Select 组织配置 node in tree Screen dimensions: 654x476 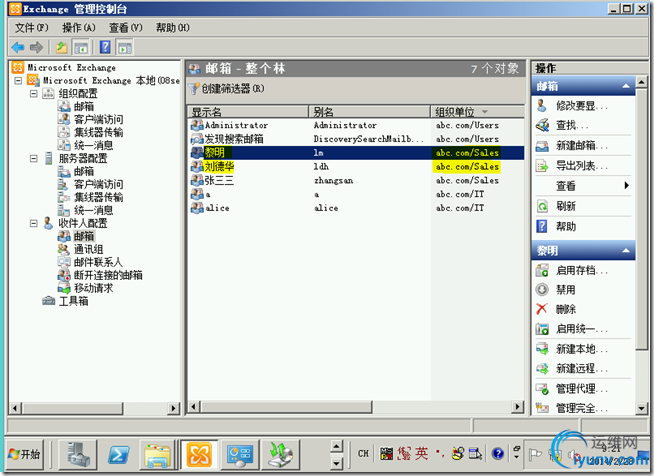coord(78,93)
